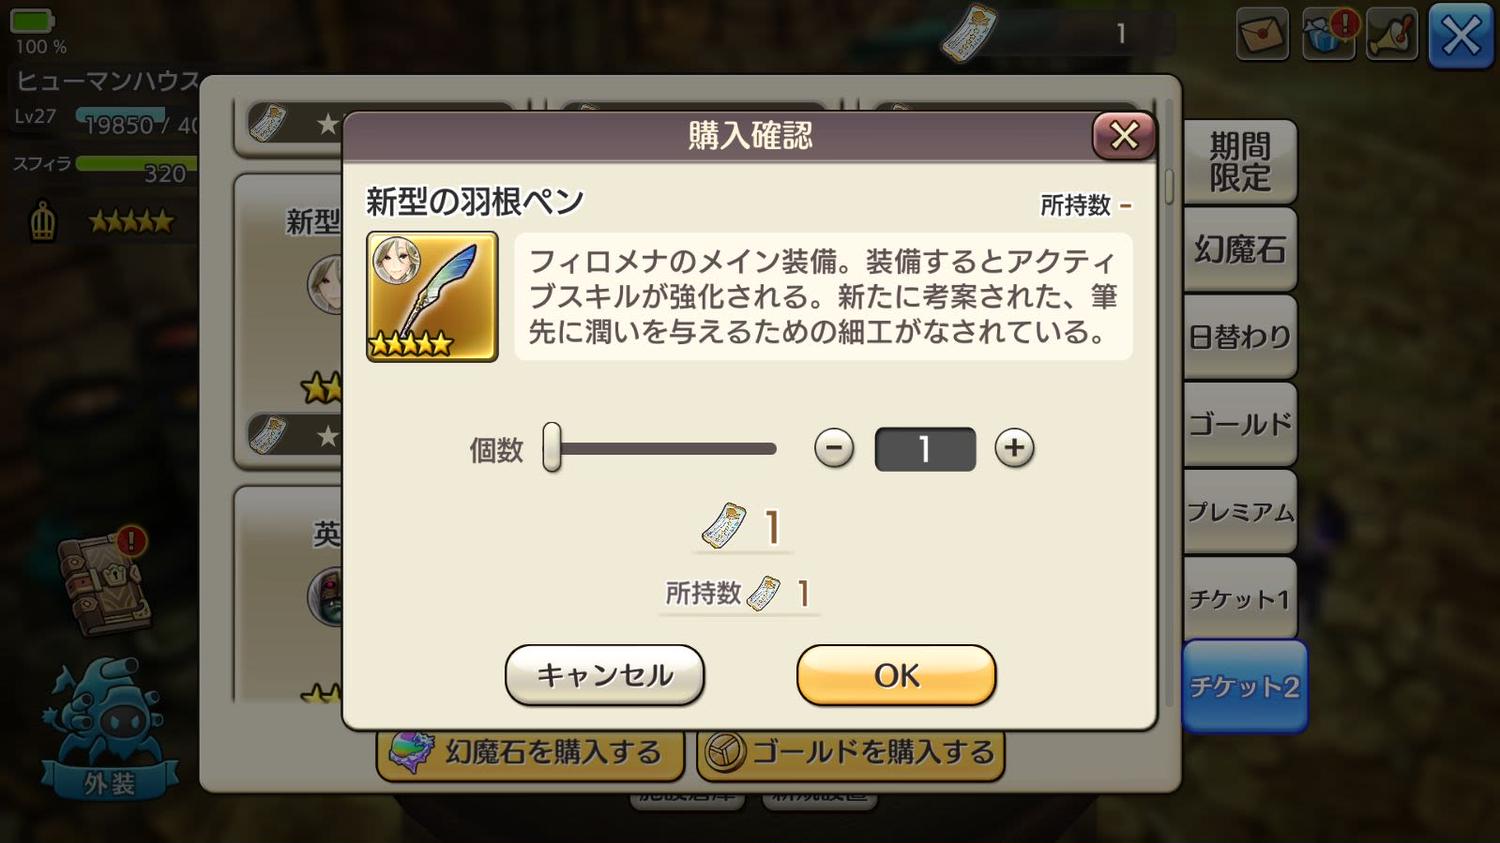Adjust the 個数 quantity slider handle
Viewport: 1500px width, 843px height.
(x=552, y=447)
